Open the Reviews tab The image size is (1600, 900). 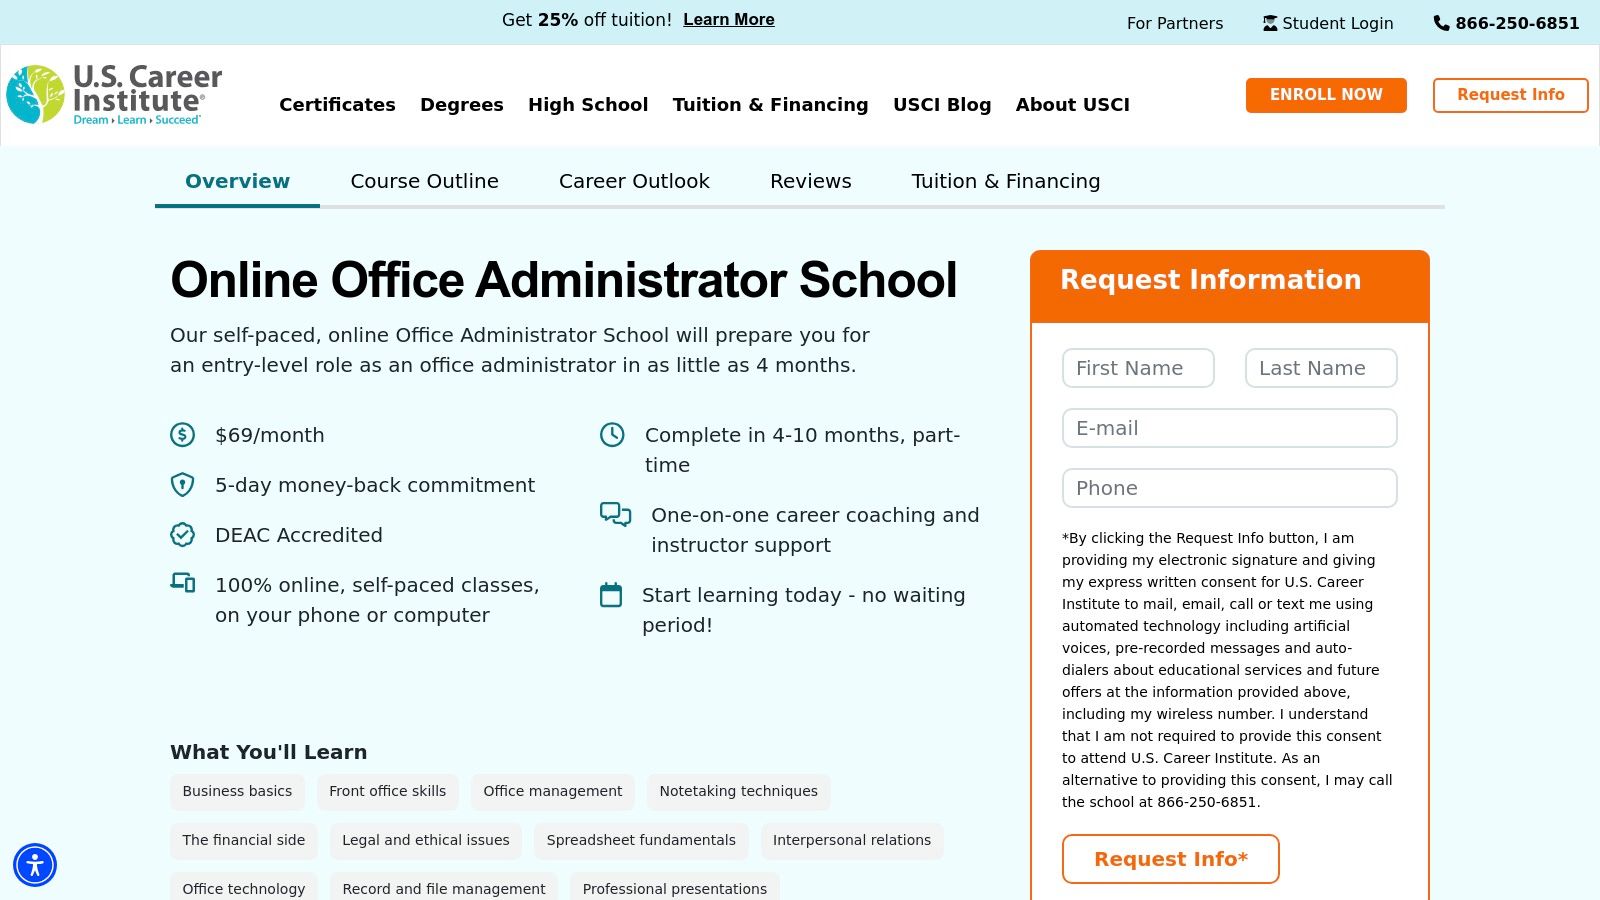coord(810,181)
